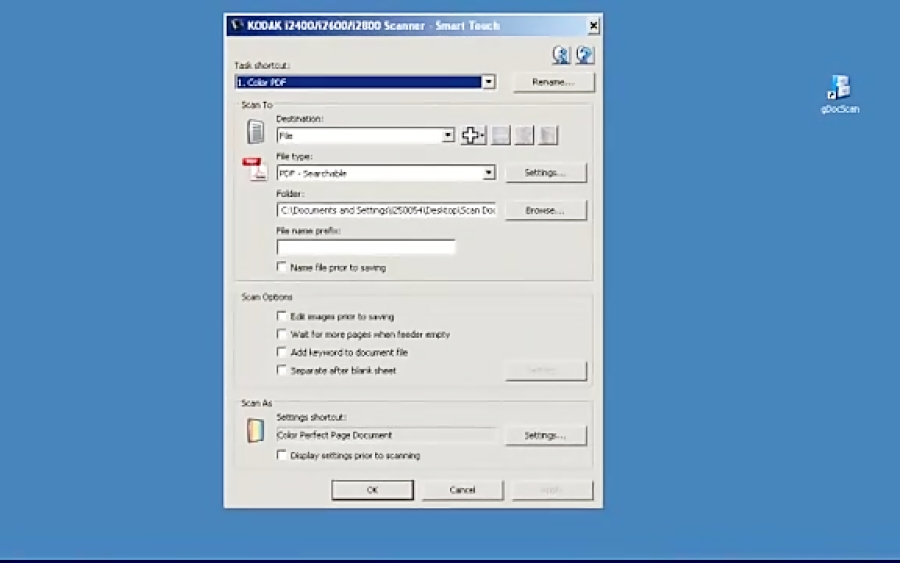
Task: Enable Name file prior to saving
Action: tap(282, 267)
